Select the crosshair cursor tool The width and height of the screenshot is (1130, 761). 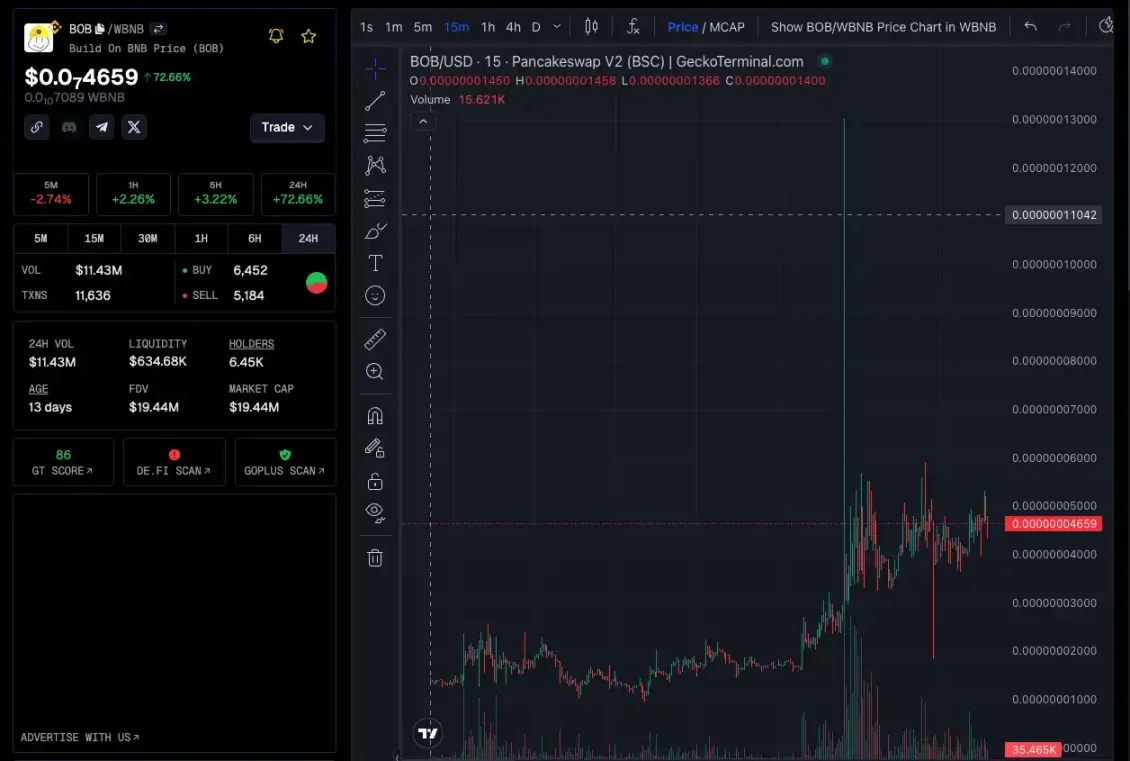[x=375, y=68]
